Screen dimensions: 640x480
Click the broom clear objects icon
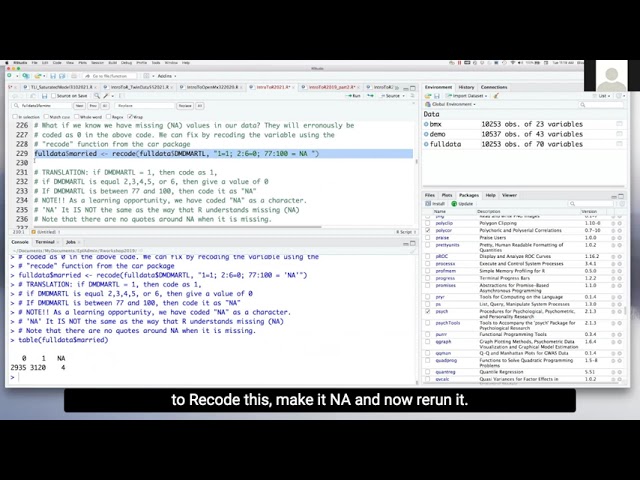coord(496,96)
